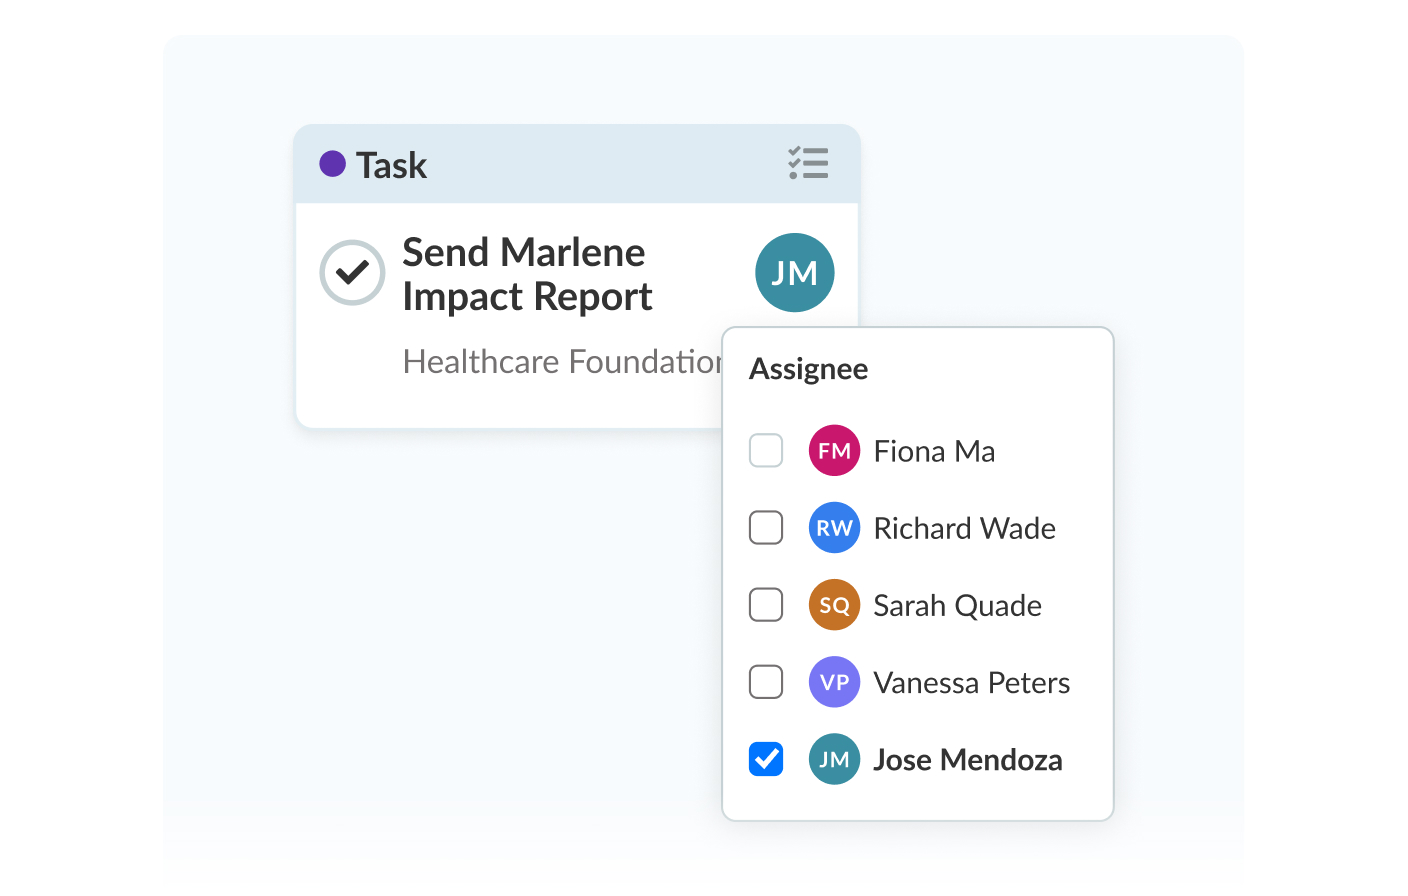The width and height of the screenshot is (1408, 896).
Task: Click the SQ avatar icon
Action: coord(834,604)
